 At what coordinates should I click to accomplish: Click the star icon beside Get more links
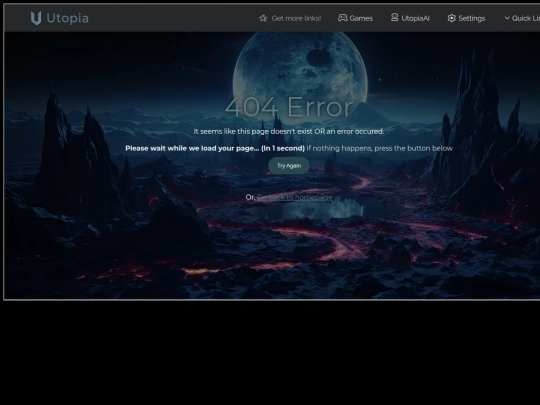(263, 18)
